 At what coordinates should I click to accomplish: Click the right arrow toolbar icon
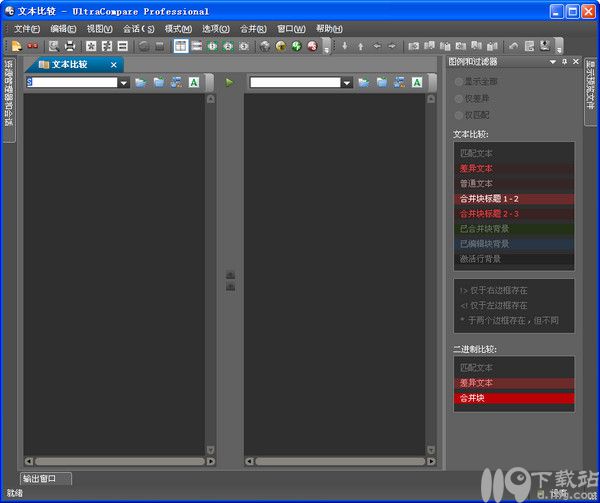(x=392, y=46)
